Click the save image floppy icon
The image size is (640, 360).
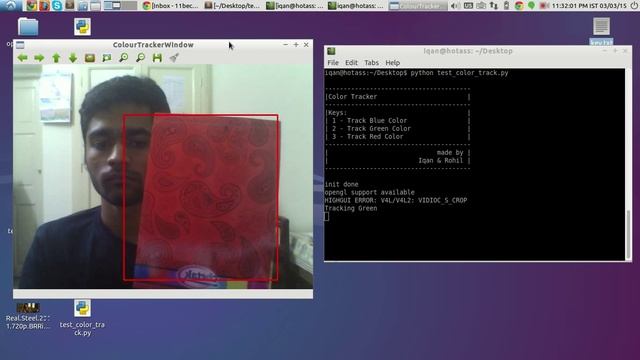pos(157,58)
